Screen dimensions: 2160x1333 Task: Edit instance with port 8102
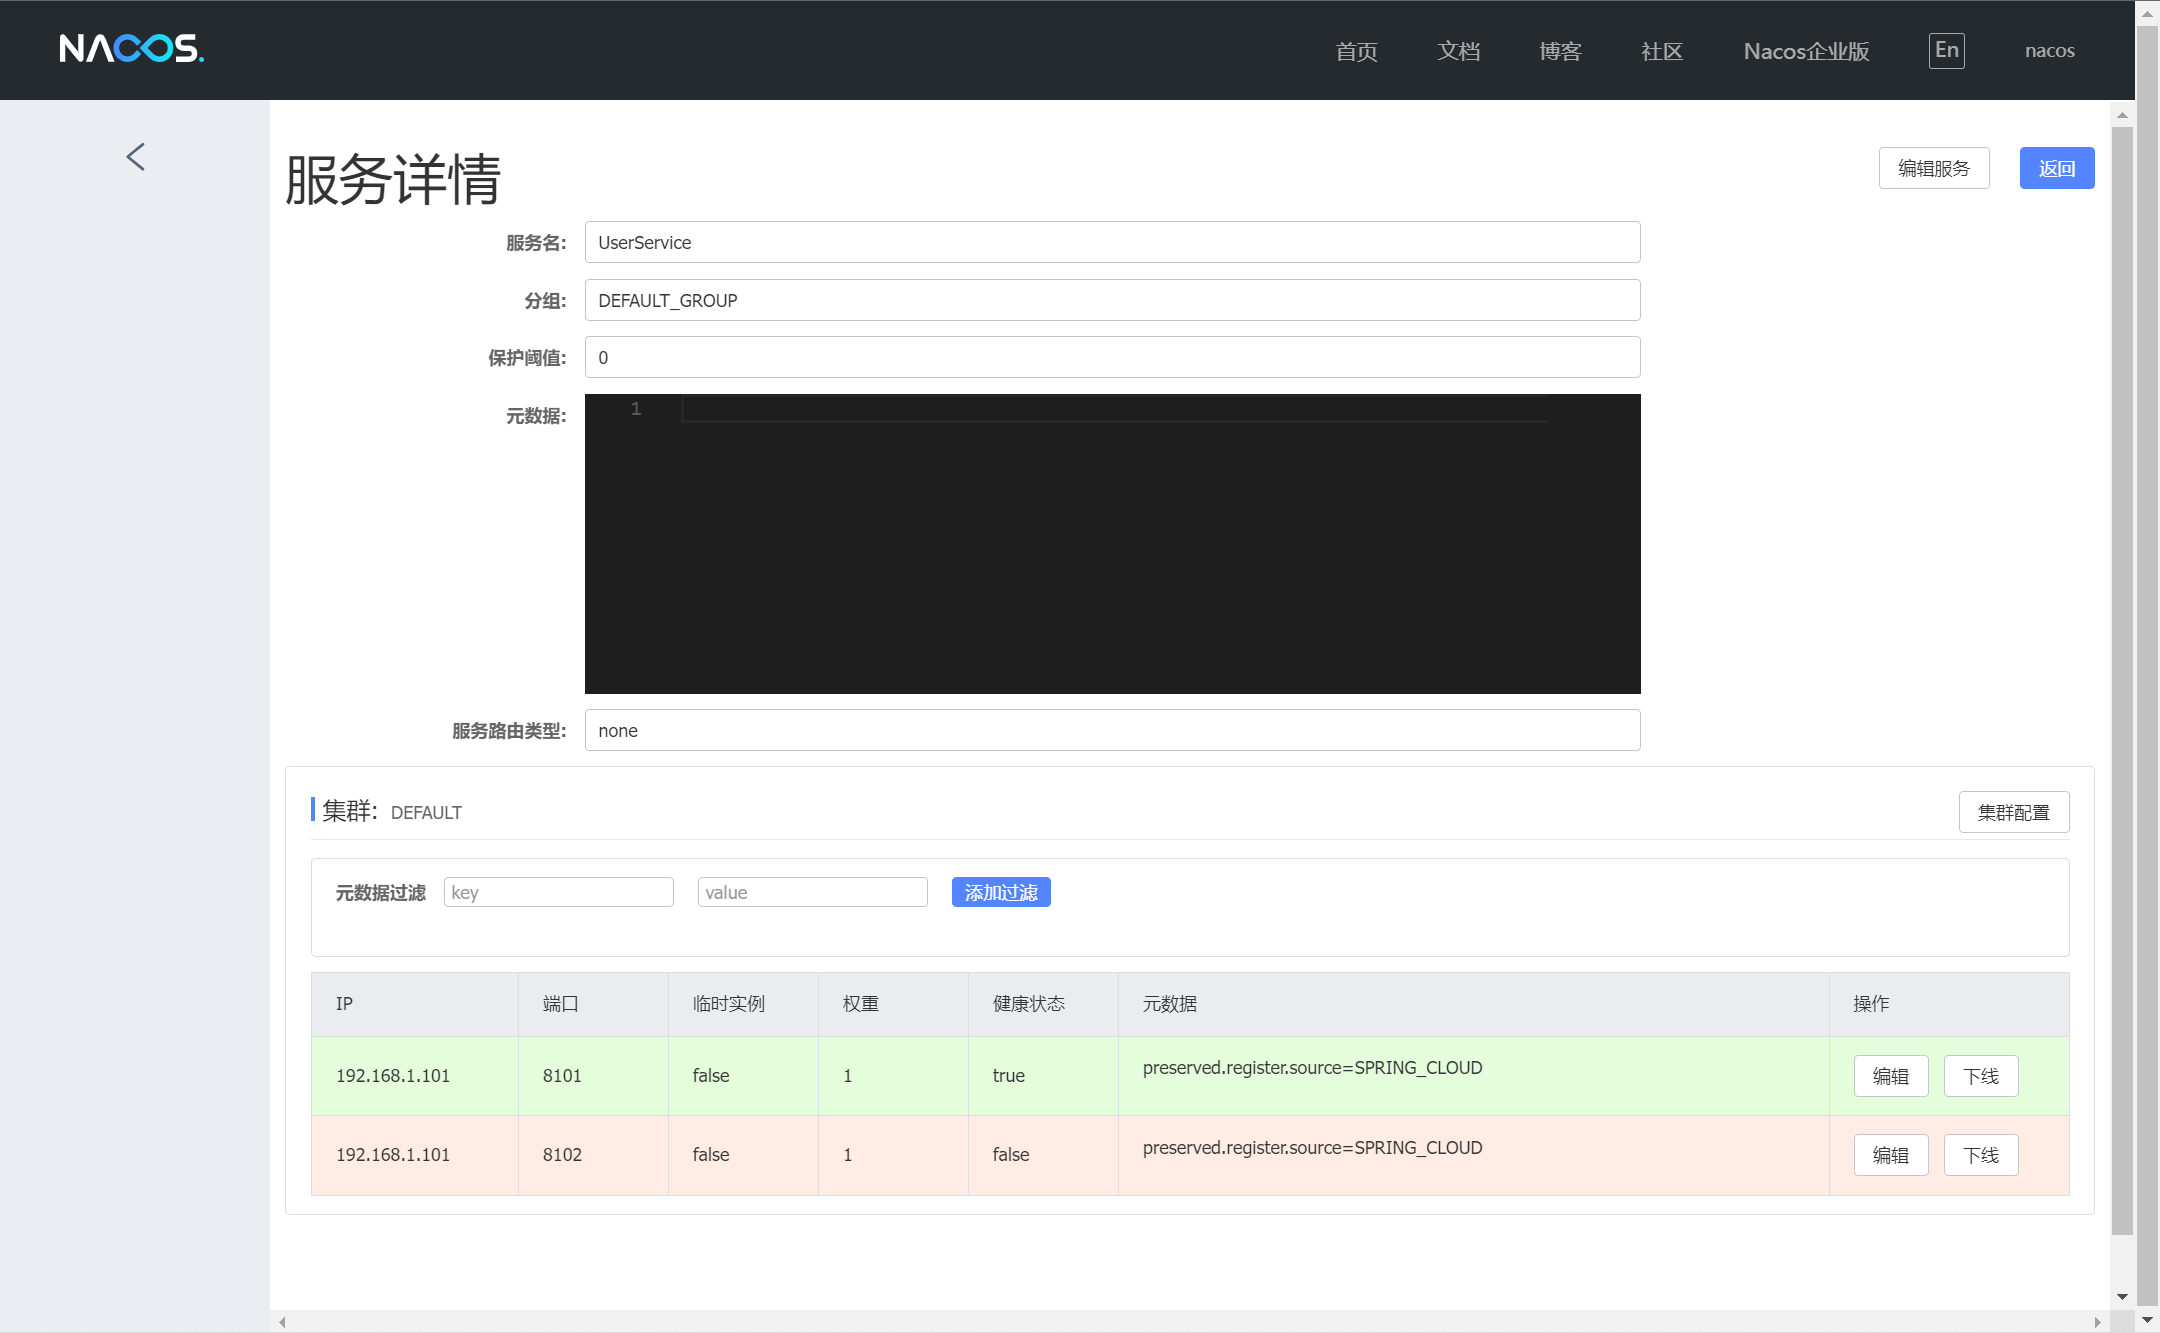coord(1891,1155)
